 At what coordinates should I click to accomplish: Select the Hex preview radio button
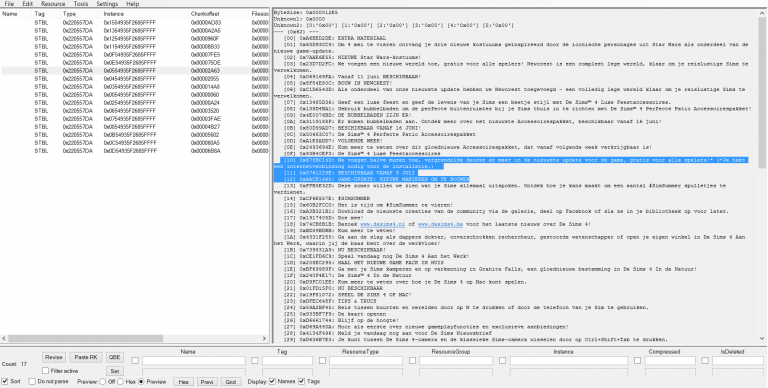[120, 381]
